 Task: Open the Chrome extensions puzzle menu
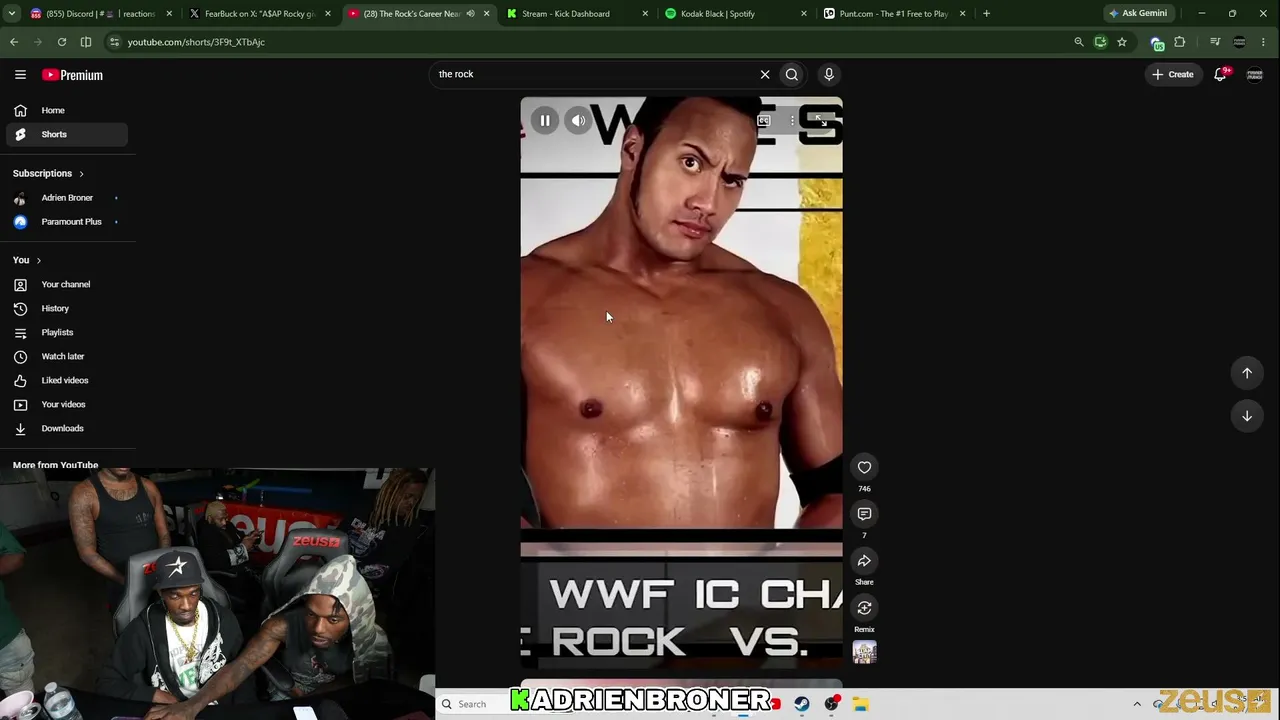[x=1180, y=42]
